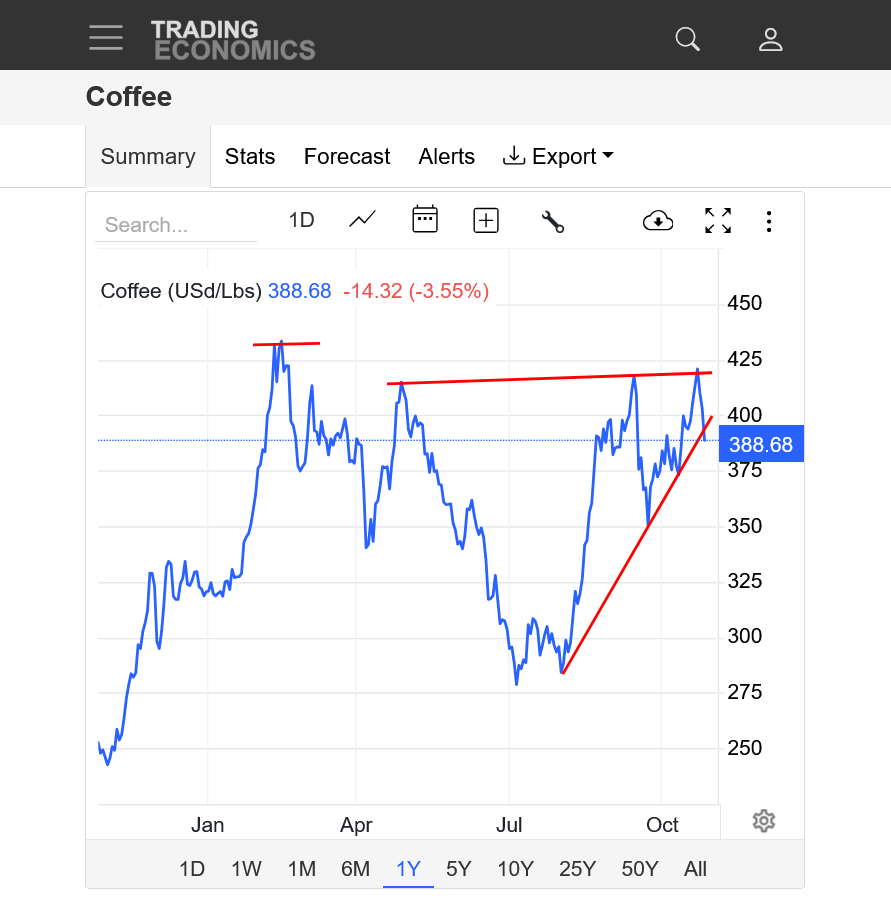This screenshot has width=891, height=901.
Task: Click the Trading Economics logo
Action: click(x=233, y=39)
